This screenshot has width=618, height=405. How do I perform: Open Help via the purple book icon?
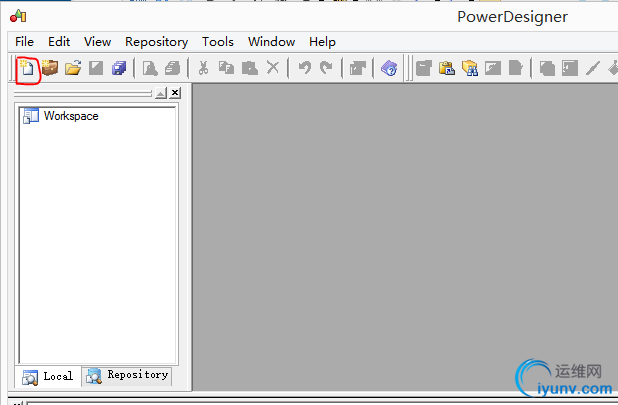[389, 68]
